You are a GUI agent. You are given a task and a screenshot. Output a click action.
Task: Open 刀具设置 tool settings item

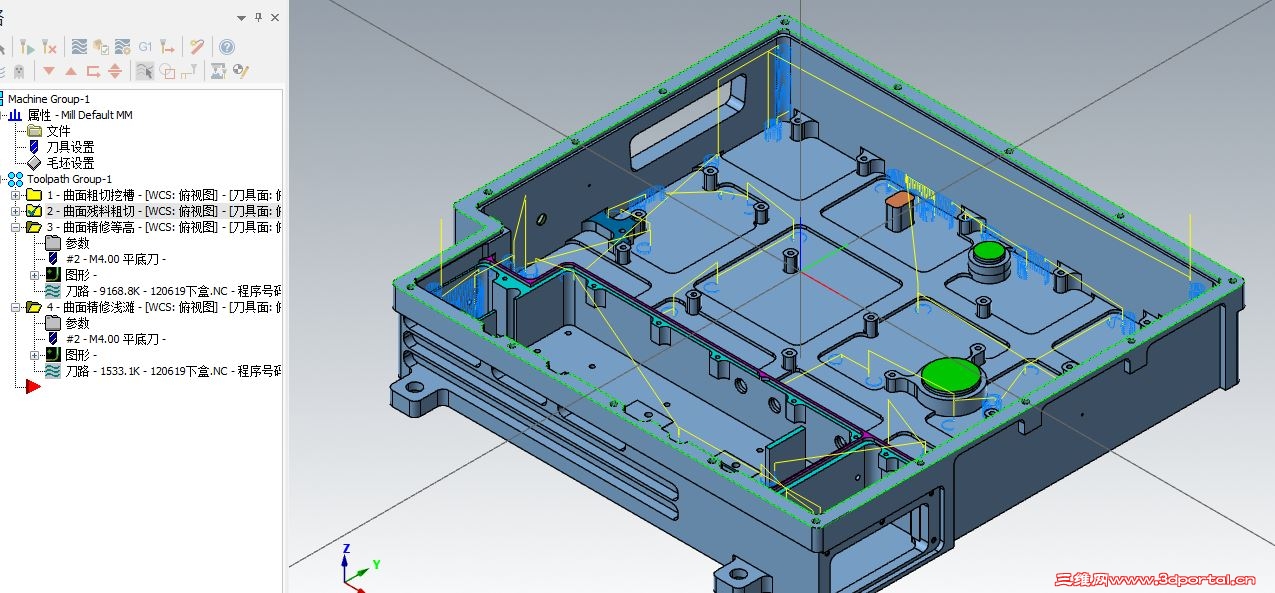70,147
